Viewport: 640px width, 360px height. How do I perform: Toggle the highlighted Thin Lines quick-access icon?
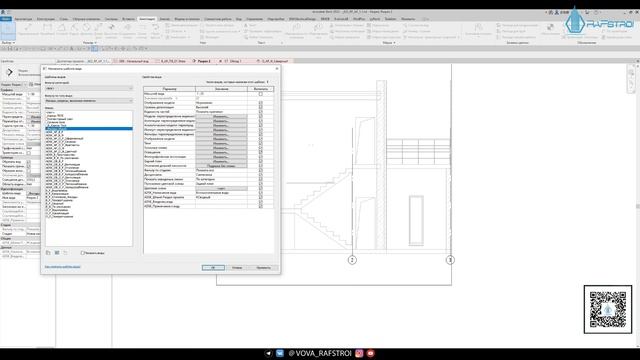94,49
